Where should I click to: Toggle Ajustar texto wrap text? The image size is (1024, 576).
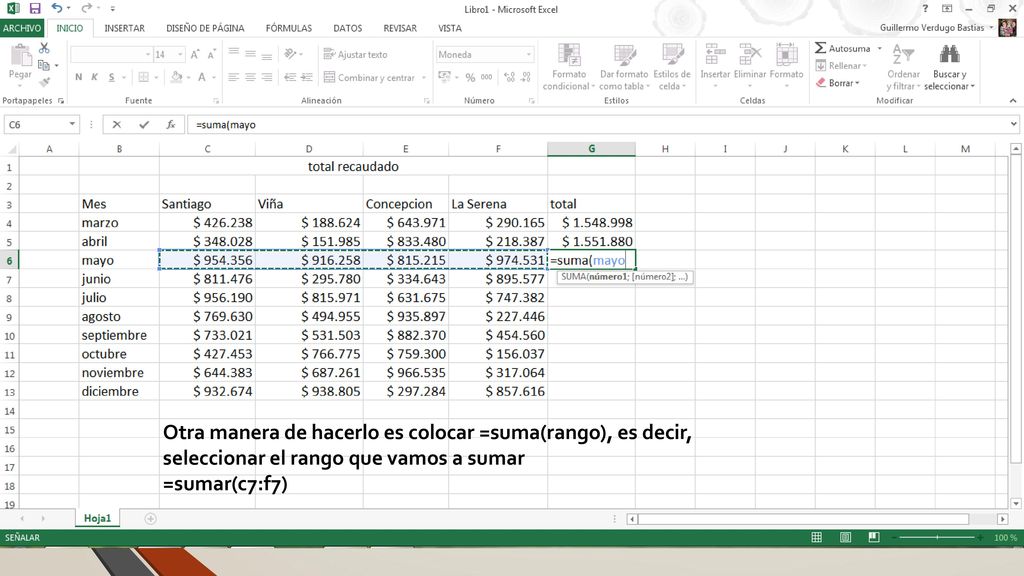[x=355, y=55]
